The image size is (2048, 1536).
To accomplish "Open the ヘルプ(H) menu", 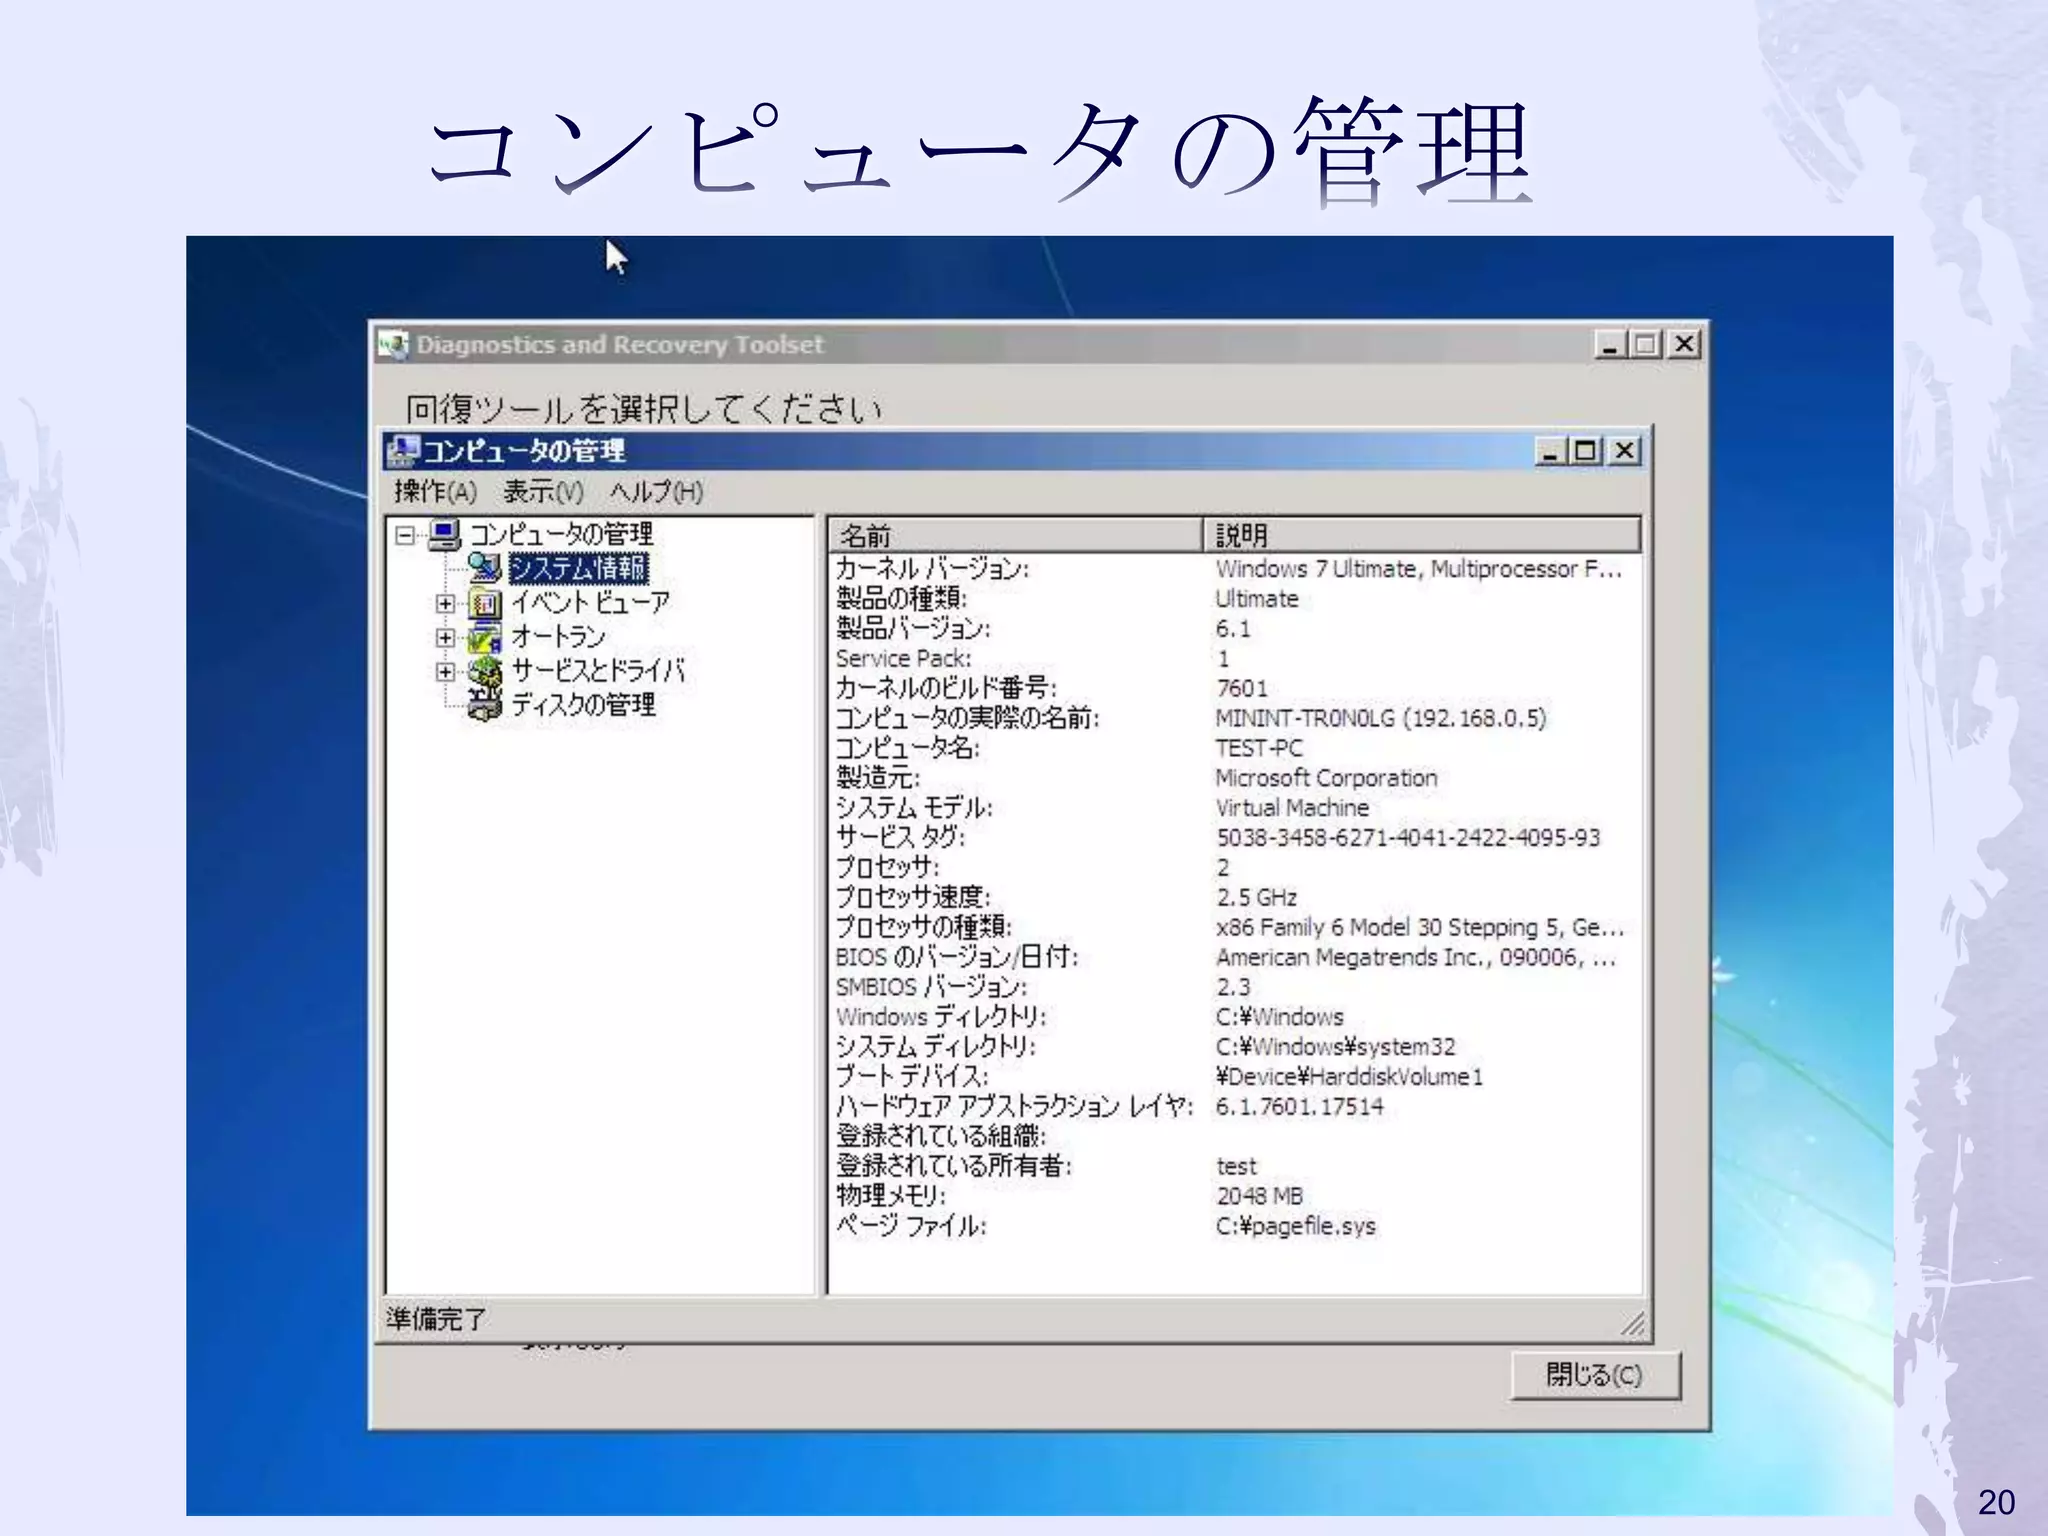I will (656, 492).
